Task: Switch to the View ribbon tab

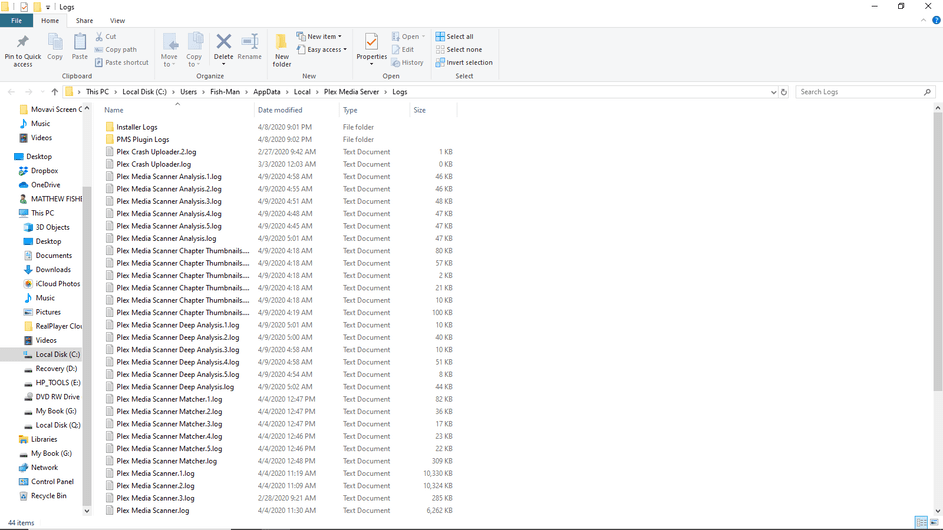Action: point(117,20)
